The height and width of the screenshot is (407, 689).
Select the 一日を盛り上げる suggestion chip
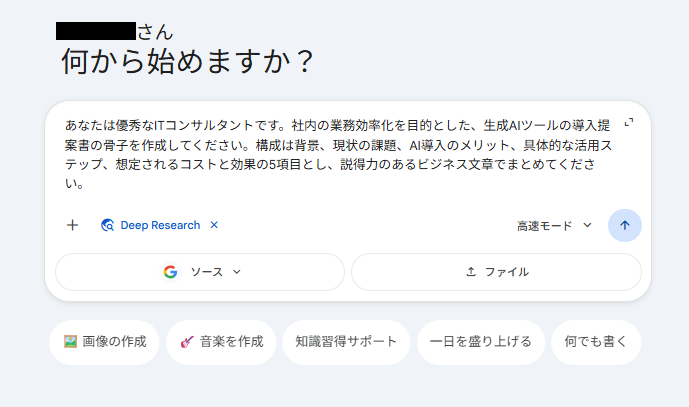(480, 341)
